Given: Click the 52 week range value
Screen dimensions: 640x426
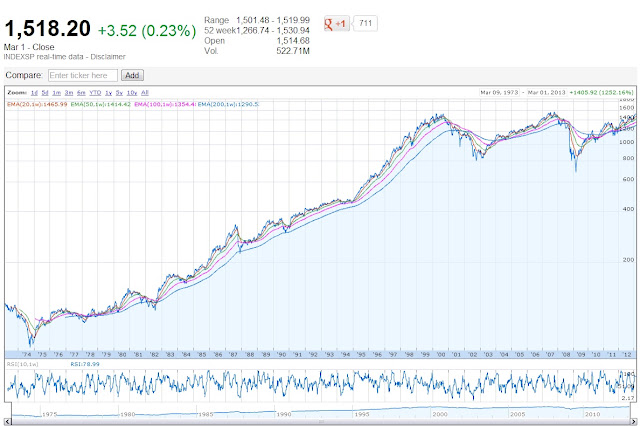Looking at the screenshot, I should [x=273, y=30].
